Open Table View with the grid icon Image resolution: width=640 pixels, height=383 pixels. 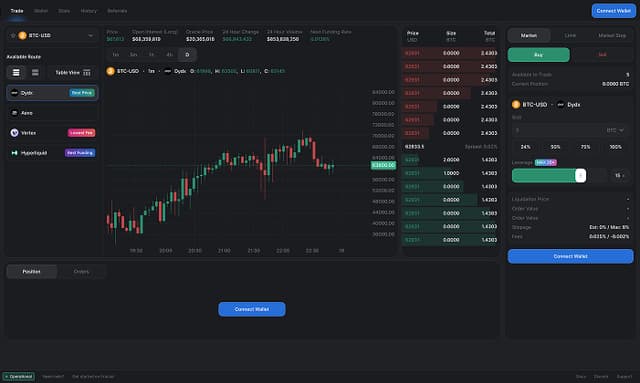click(x=87, y=73)
